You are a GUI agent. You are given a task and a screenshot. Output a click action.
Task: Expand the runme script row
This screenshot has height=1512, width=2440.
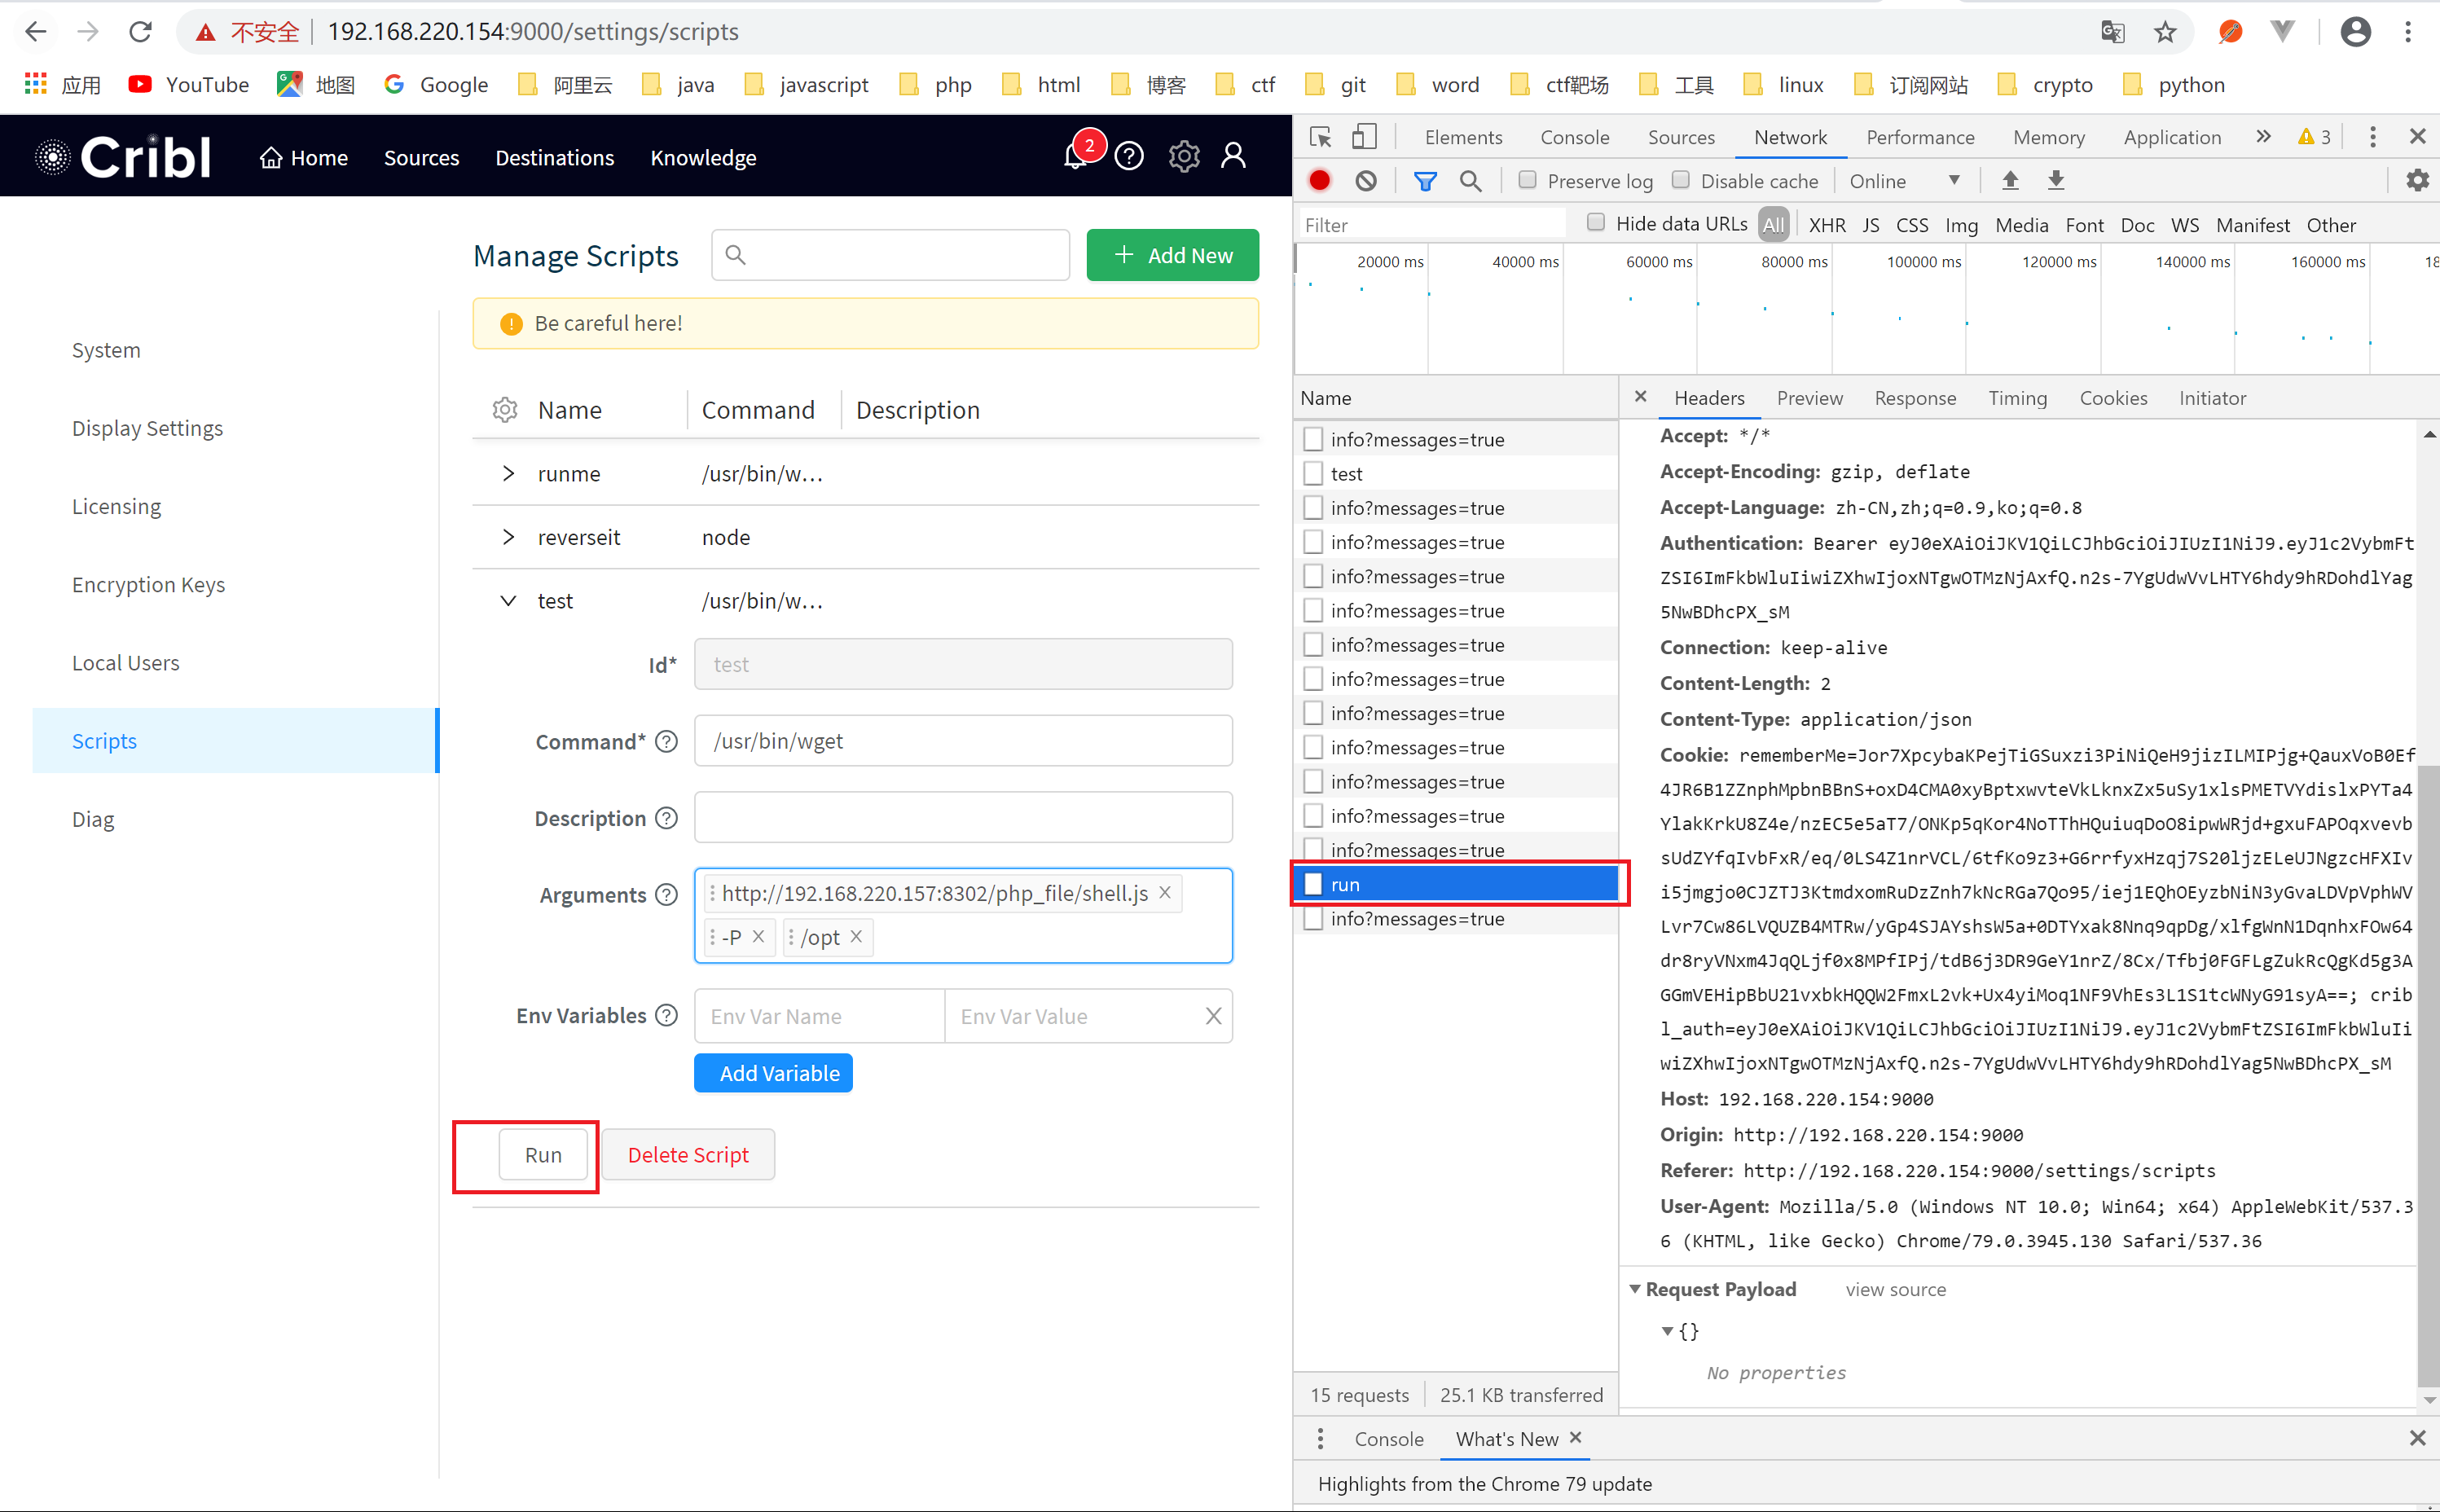click(x=508, y=473)
